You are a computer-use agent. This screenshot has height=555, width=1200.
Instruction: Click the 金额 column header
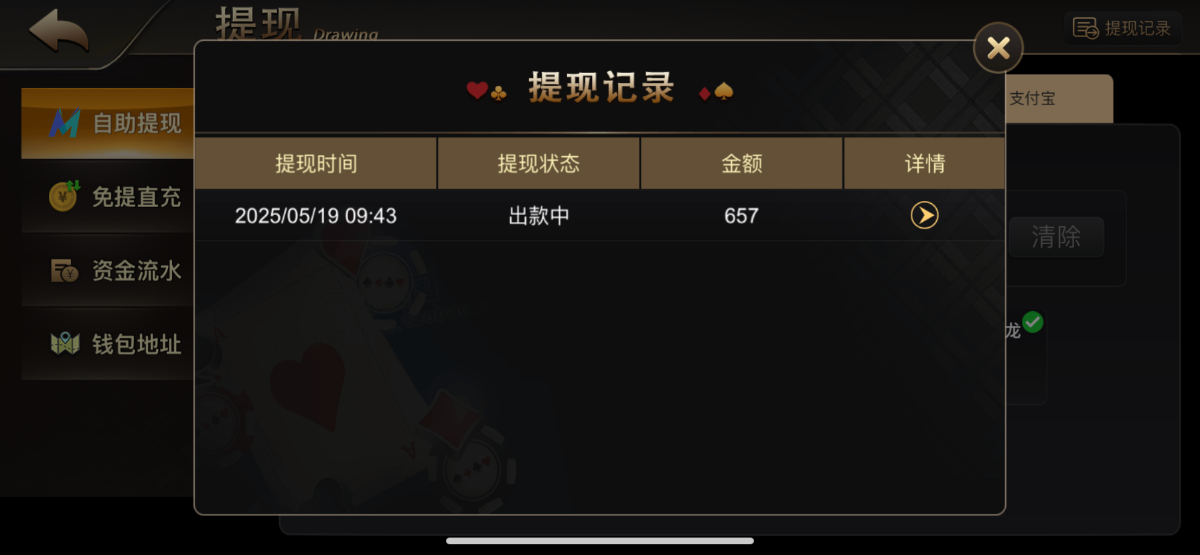742,164
